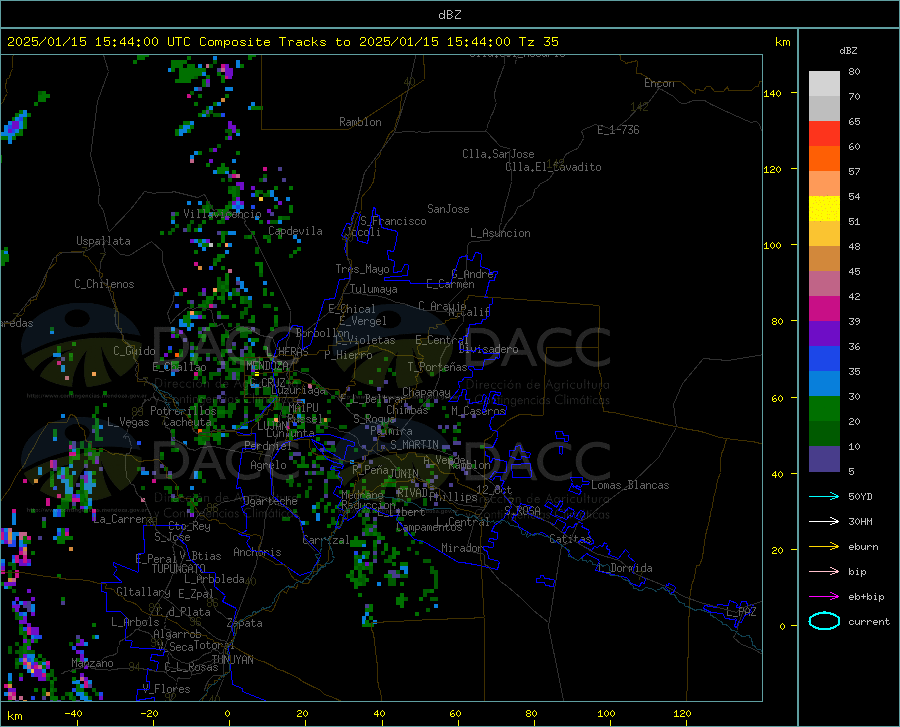Viewport: 900px width, 727px height.
Task: Click the MENDOZA city label on the map
Action: point(267,366)
